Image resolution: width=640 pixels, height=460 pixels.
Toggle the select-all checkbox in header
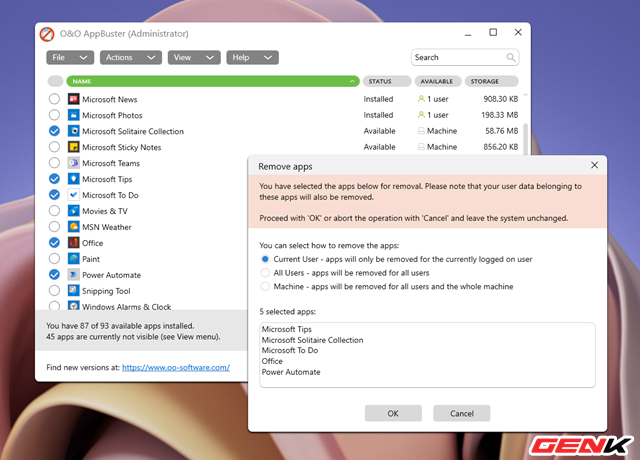tap(55, 81)
